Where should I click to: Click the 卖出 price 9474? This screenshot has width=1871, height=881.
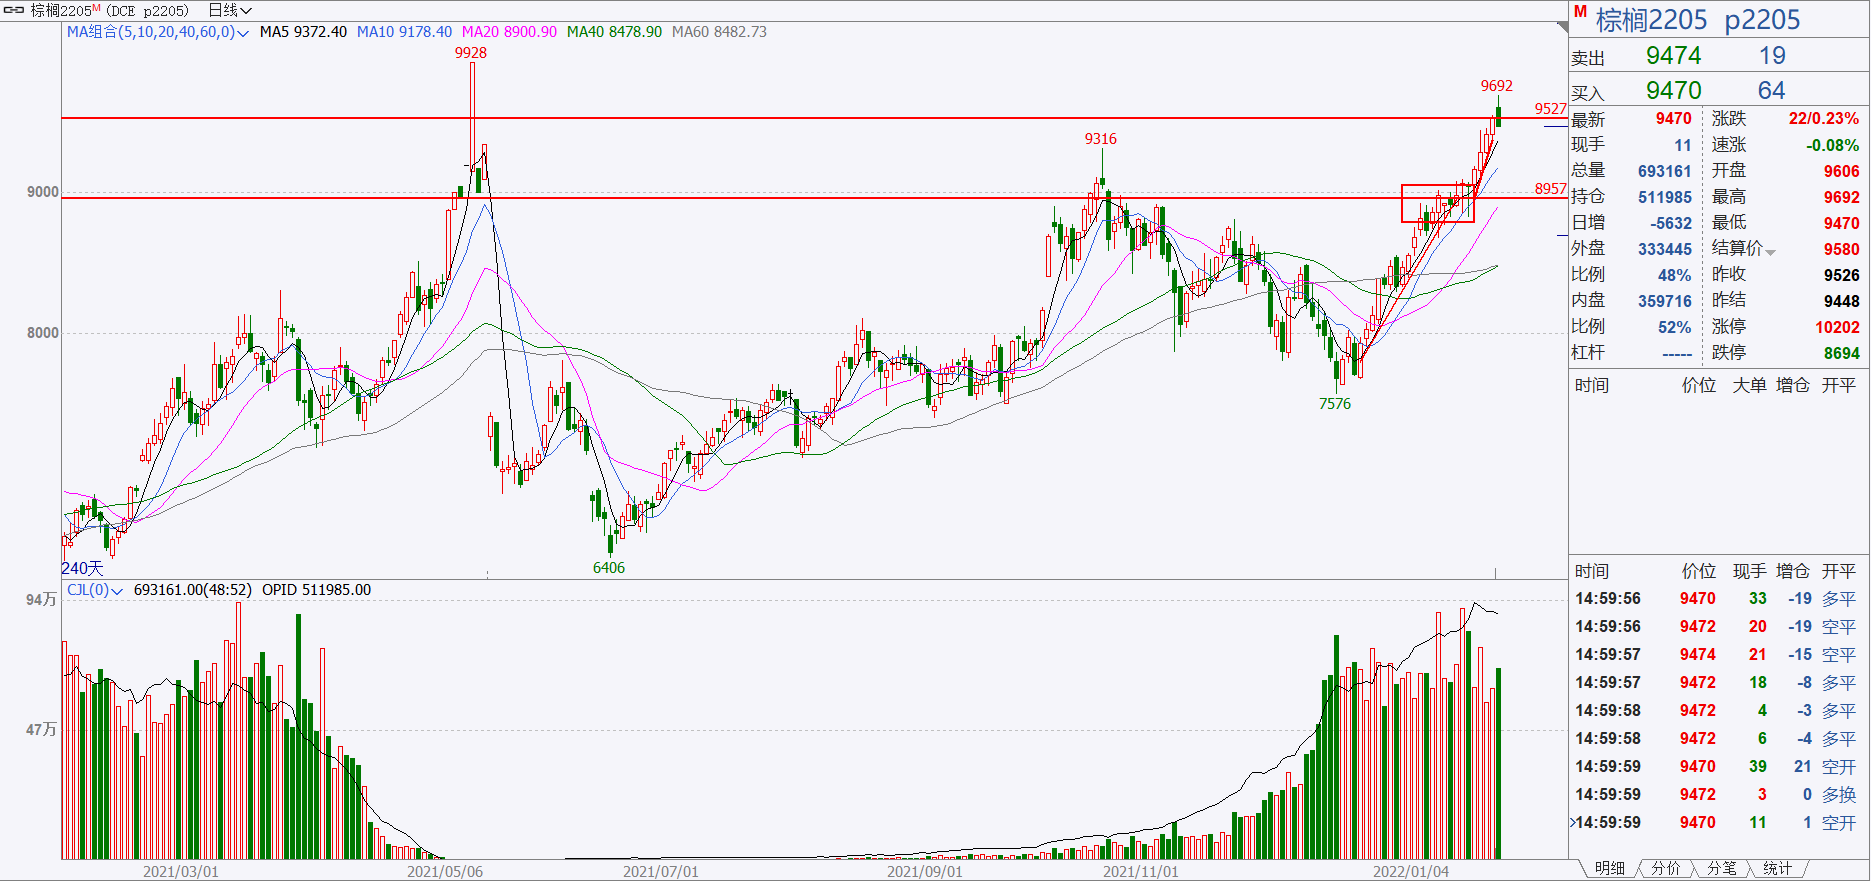1674,56
